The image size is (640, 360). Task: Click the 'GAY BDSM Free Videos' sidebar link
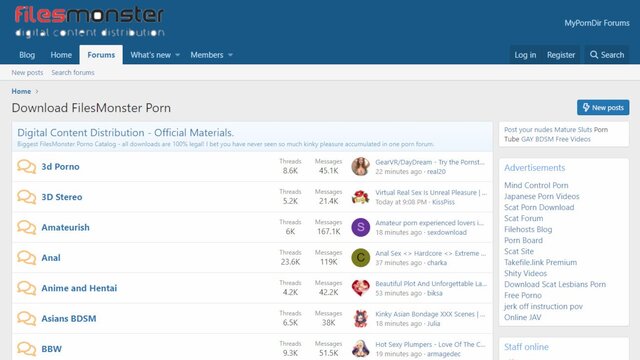coord(556,139)
